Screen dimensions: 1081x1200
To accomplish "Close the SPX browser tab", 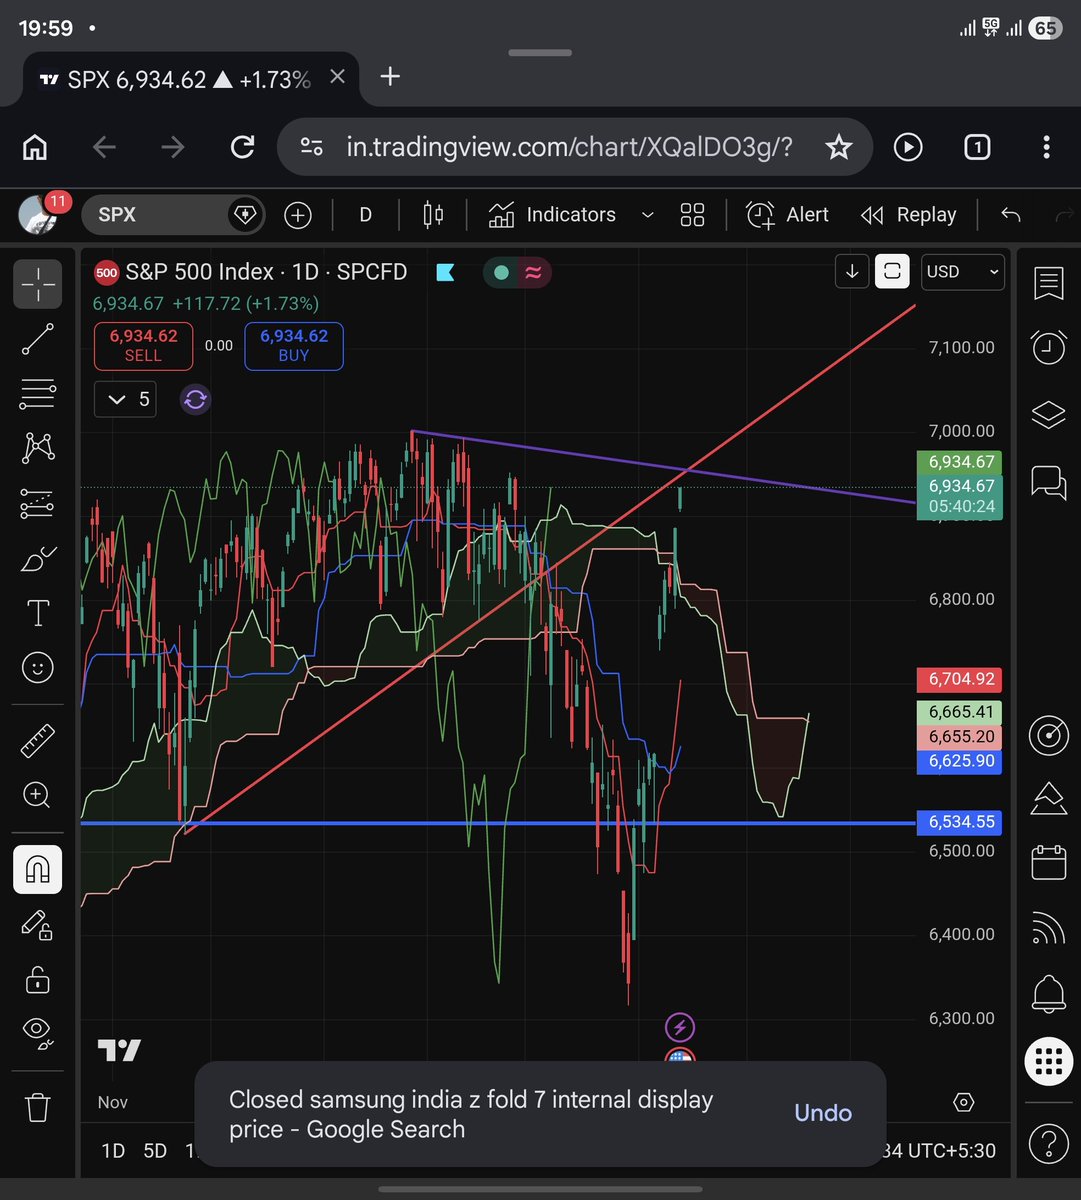I will pos(337,77).
